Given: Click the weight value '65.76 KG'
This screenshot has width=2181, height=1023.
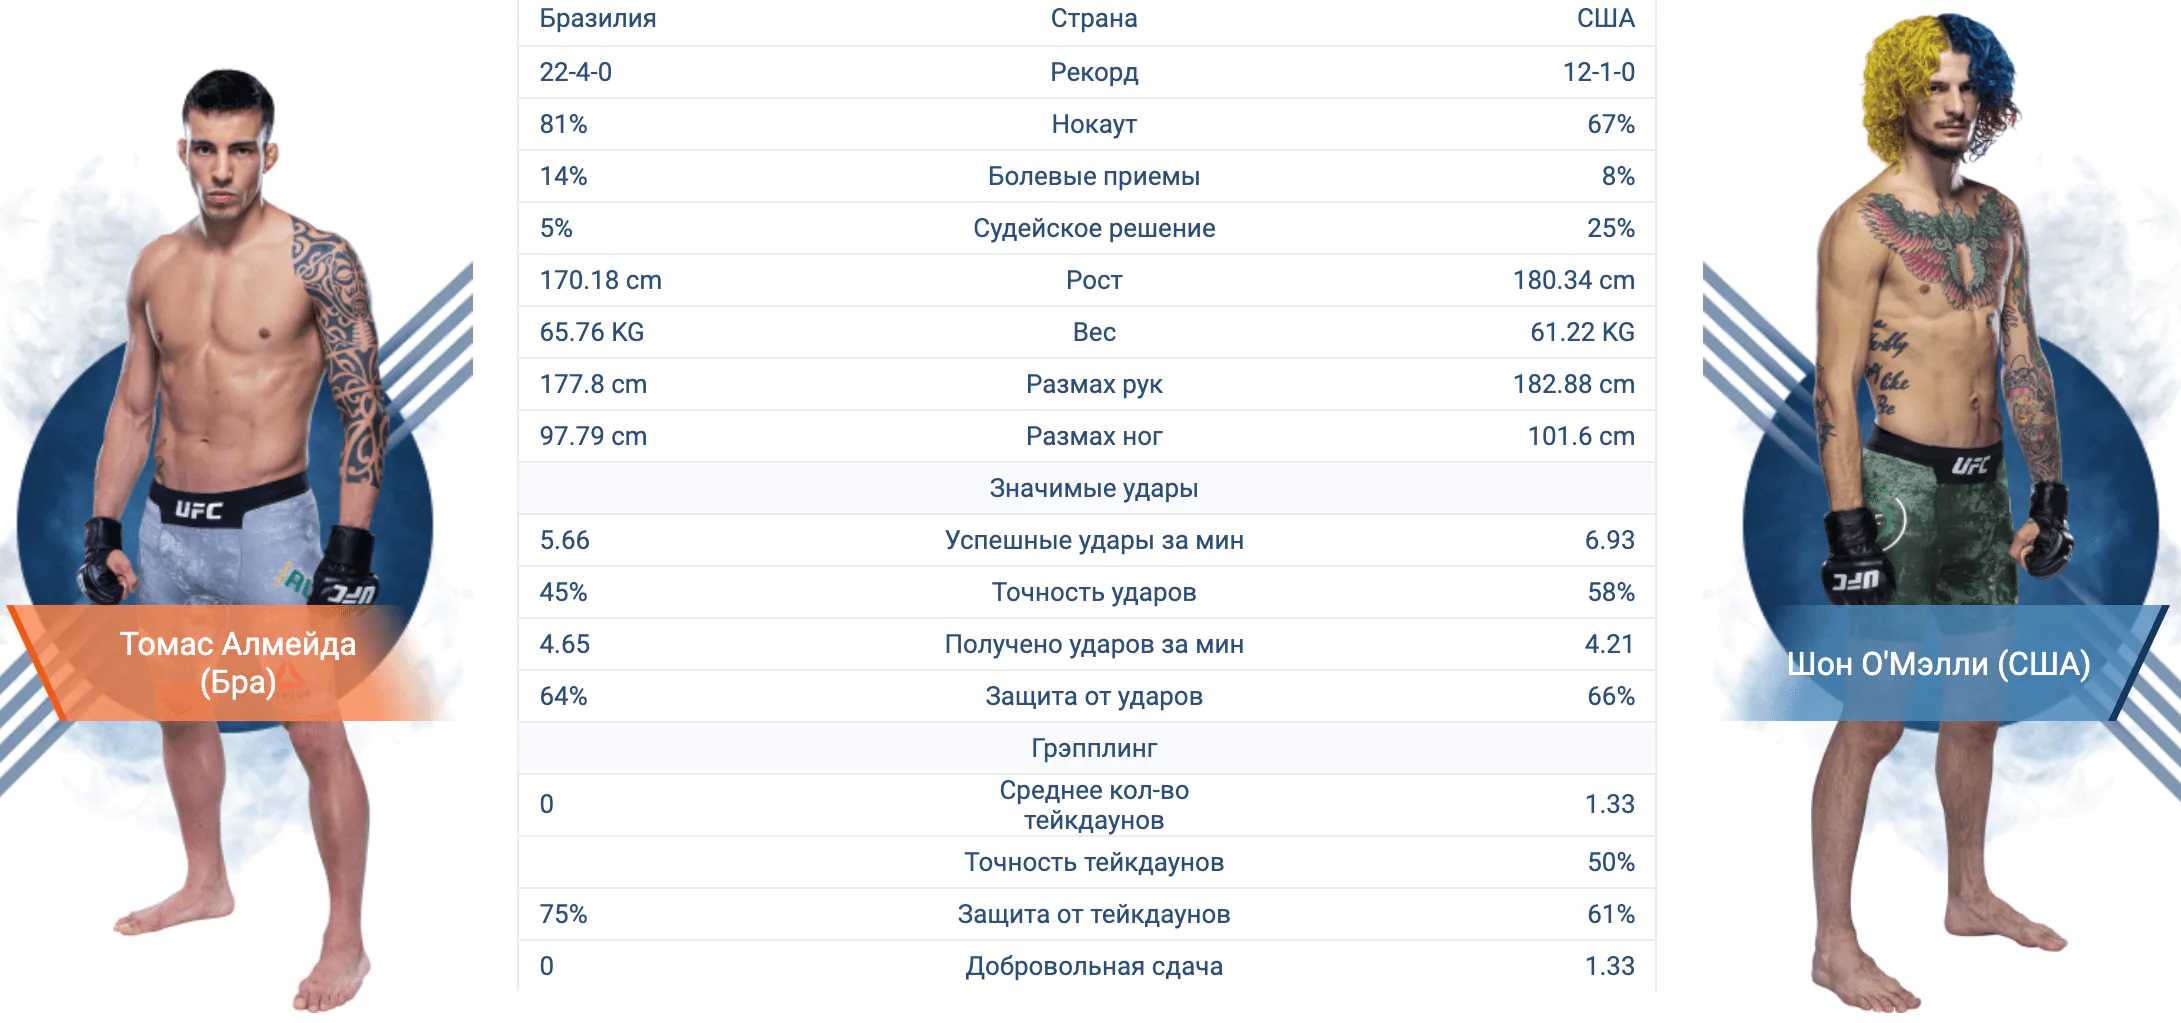Looking at the screenshot, I should click(x=592, y=332).
